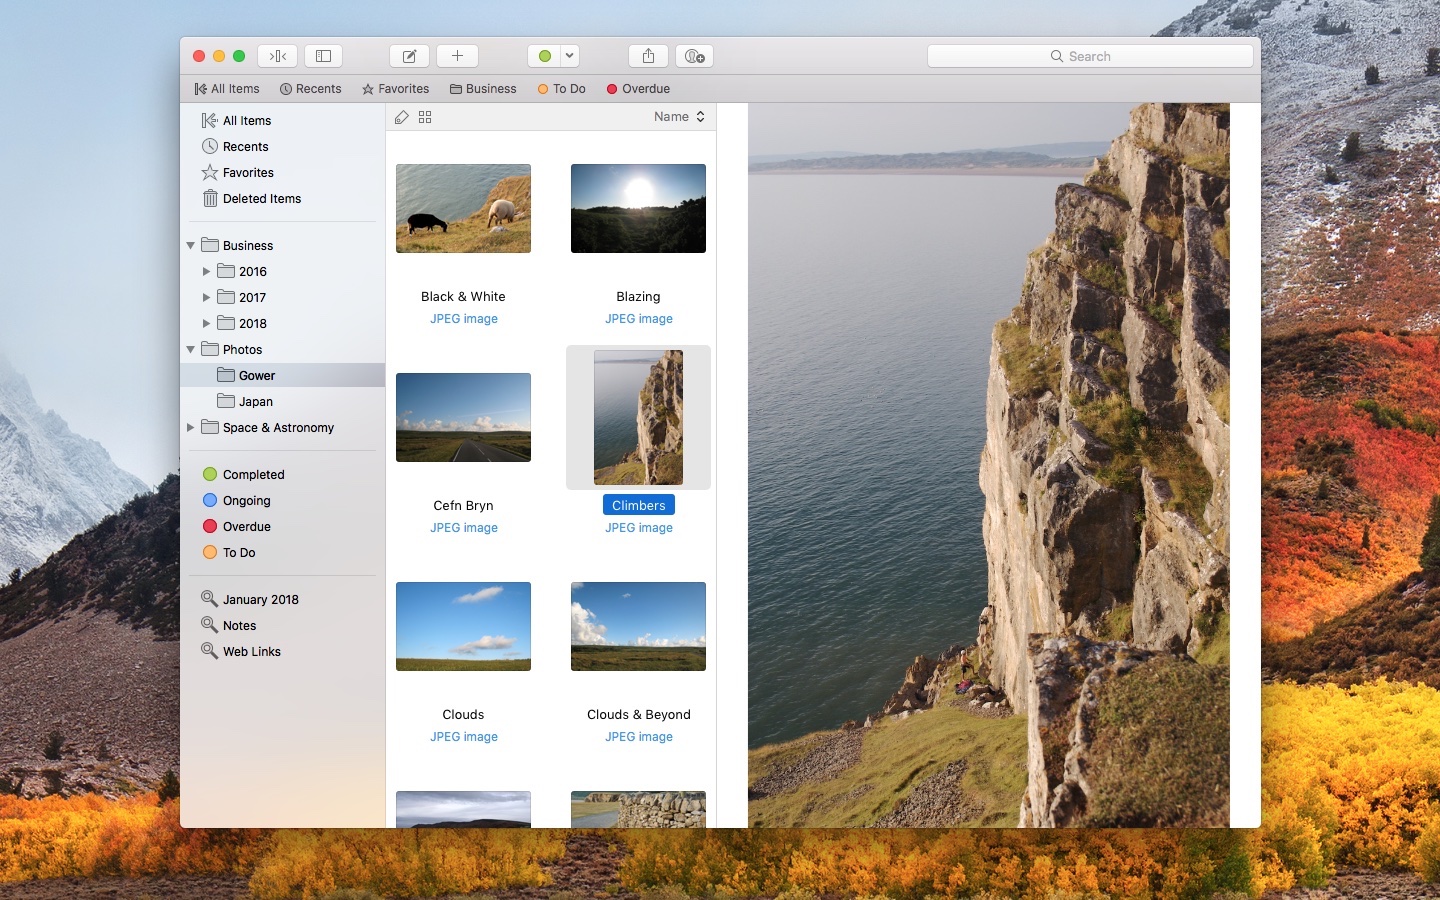Switch to icon grid view
Viewport: 1440px width, 900px height.
pos(425,117)
